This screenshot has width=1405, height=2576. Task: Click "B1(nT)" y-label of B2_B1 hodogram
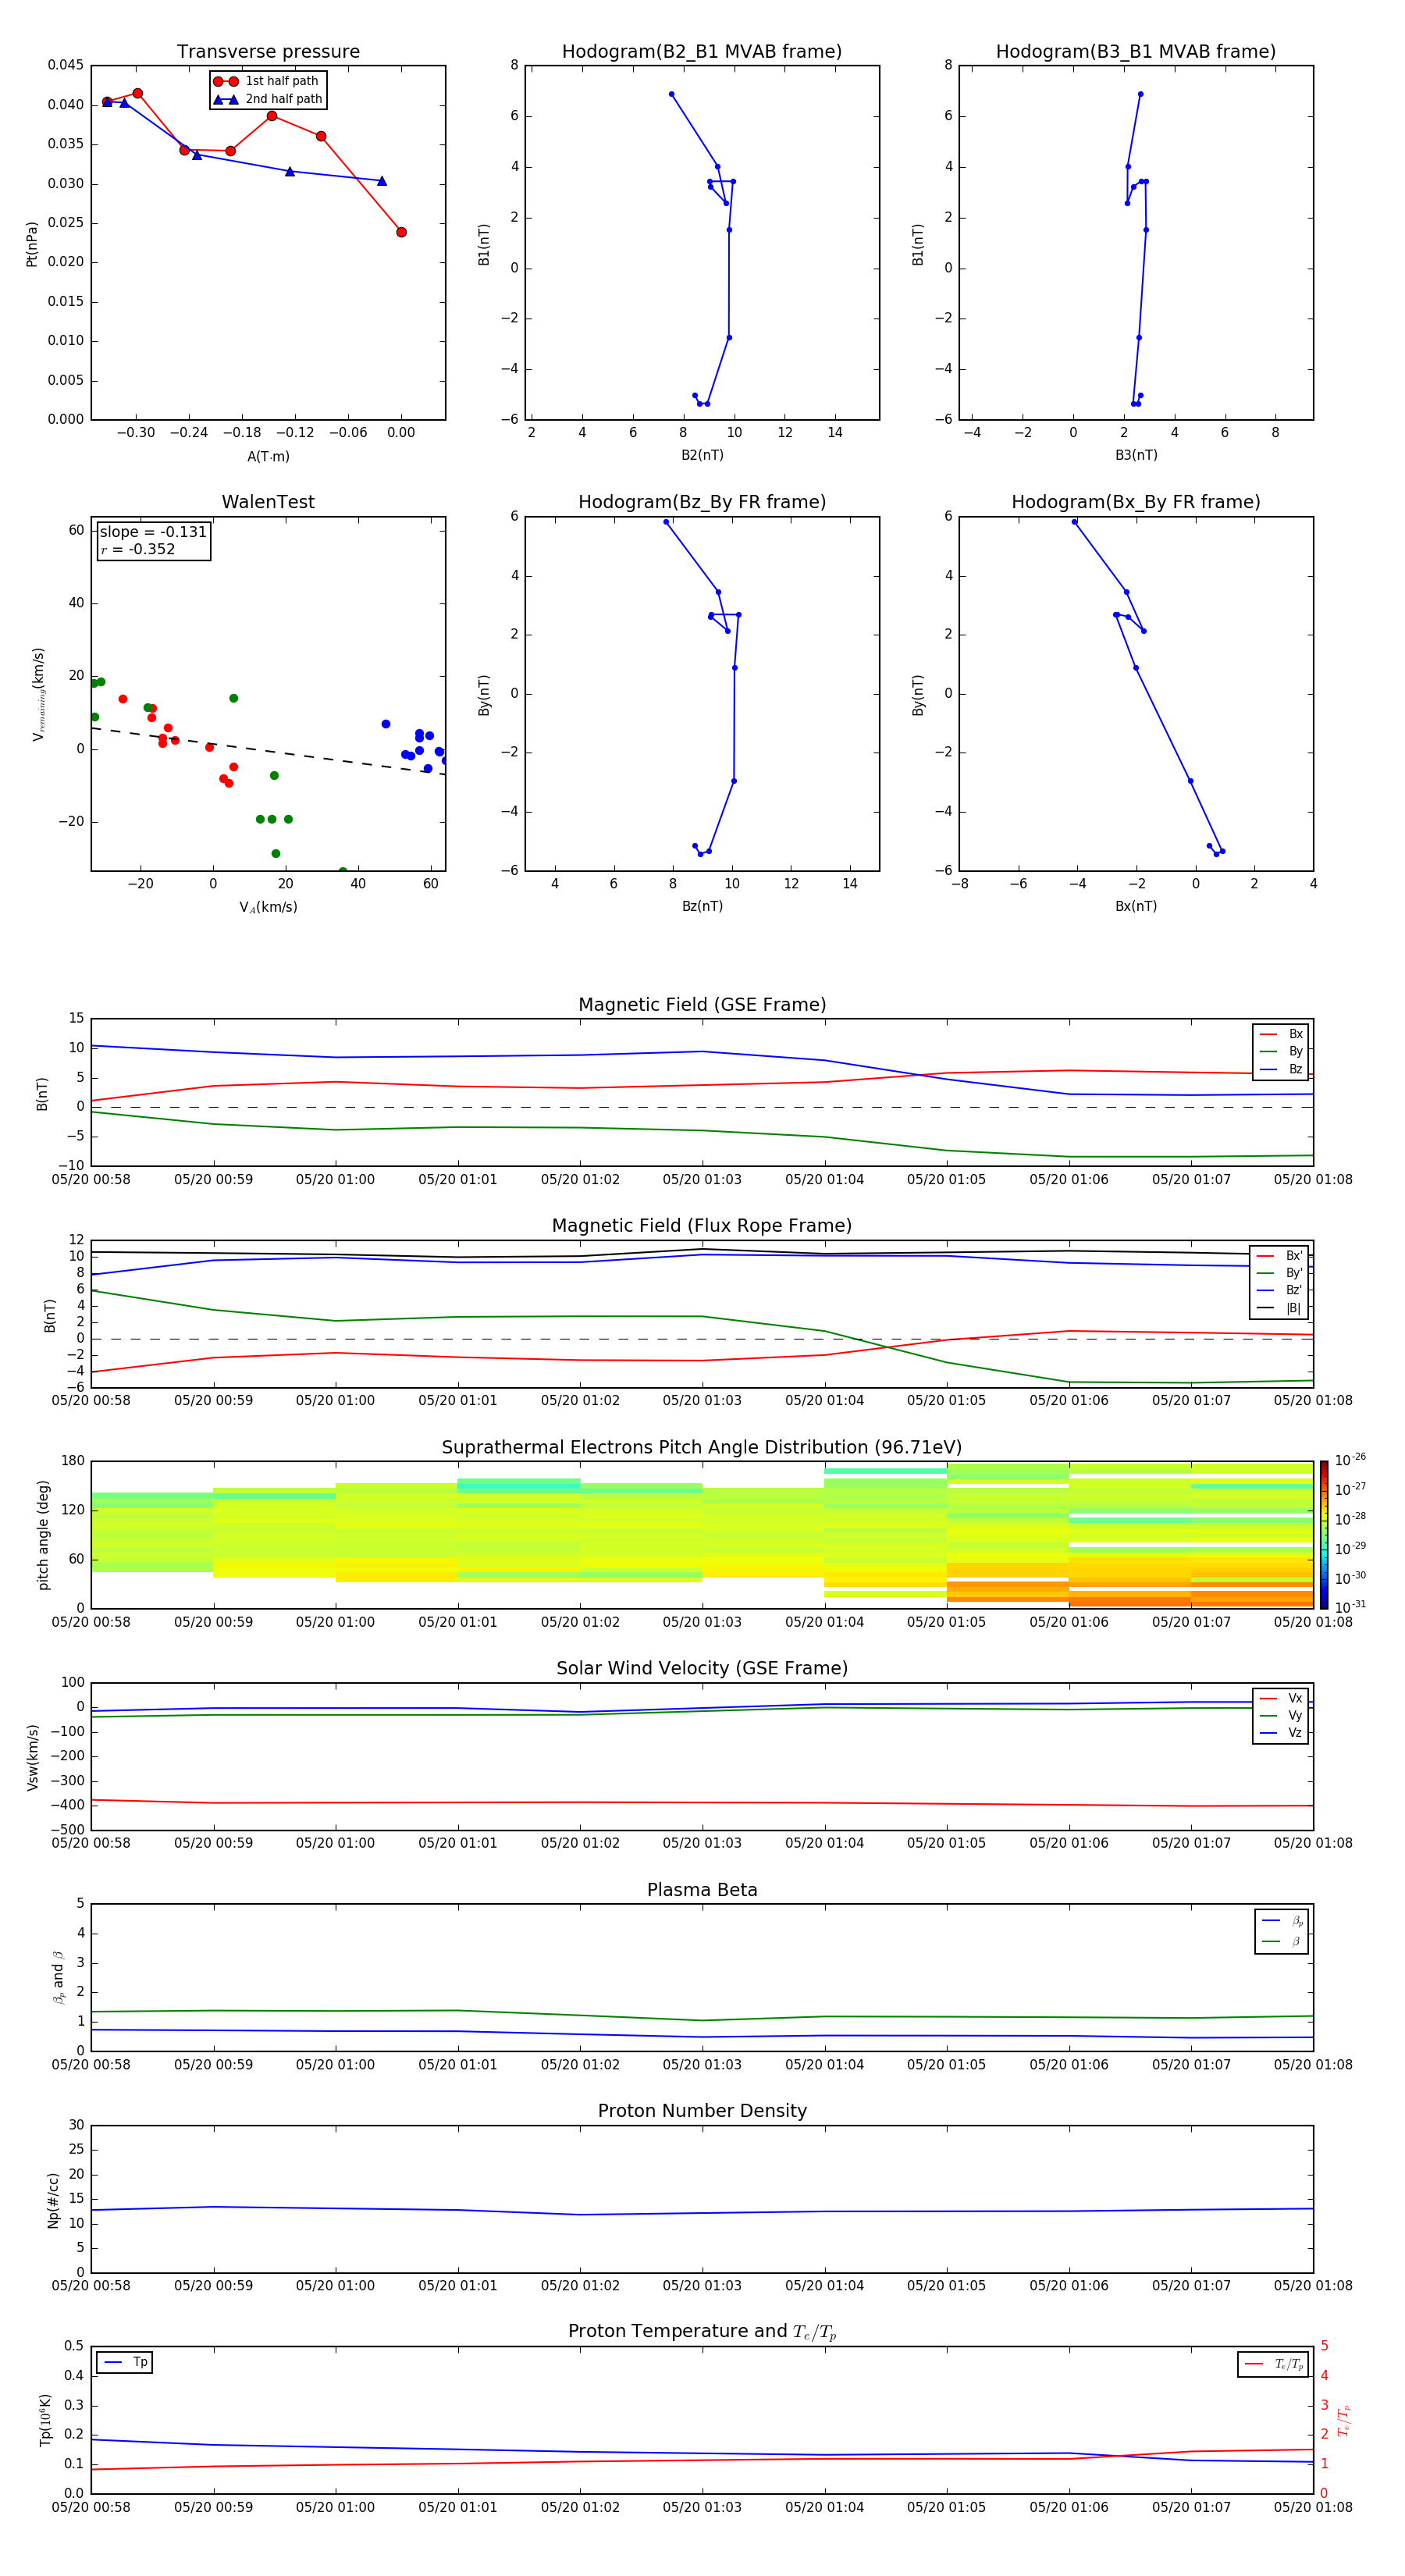484,244
